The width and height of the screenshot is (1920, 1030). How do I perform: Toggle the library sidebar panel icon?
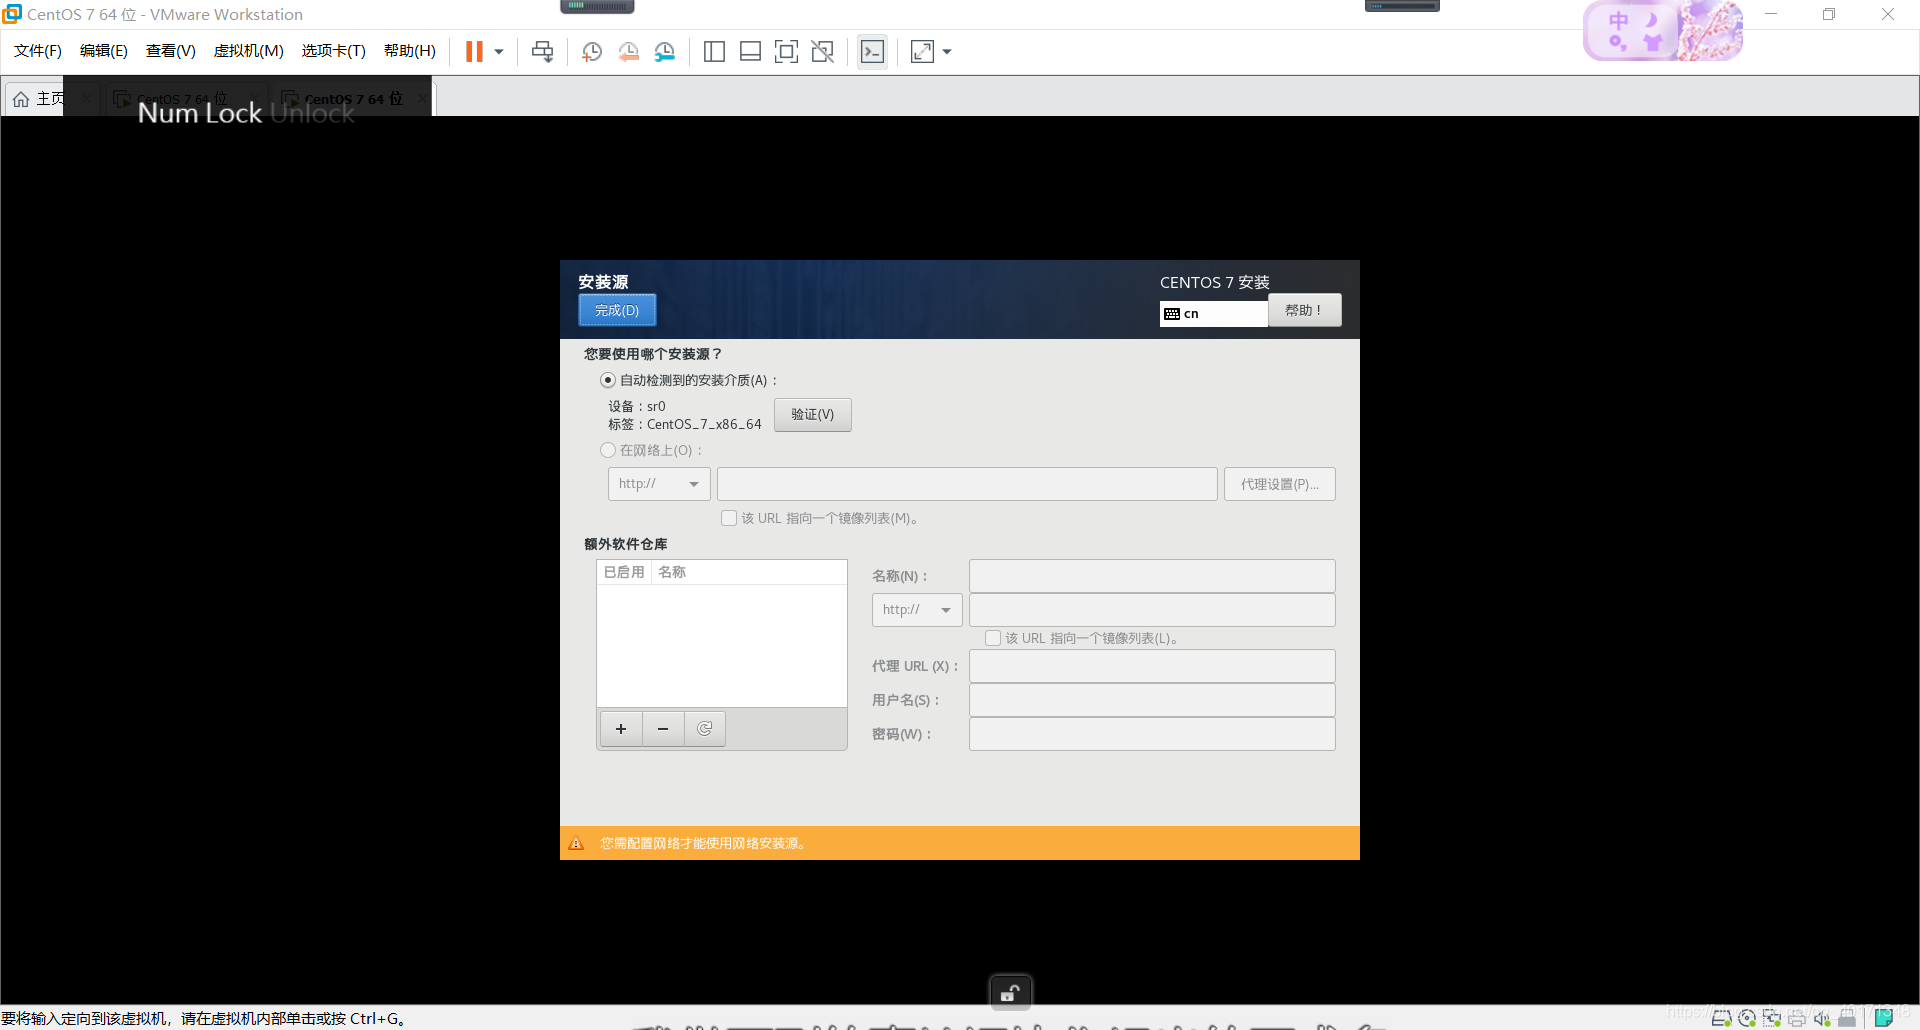click(714, 52)
